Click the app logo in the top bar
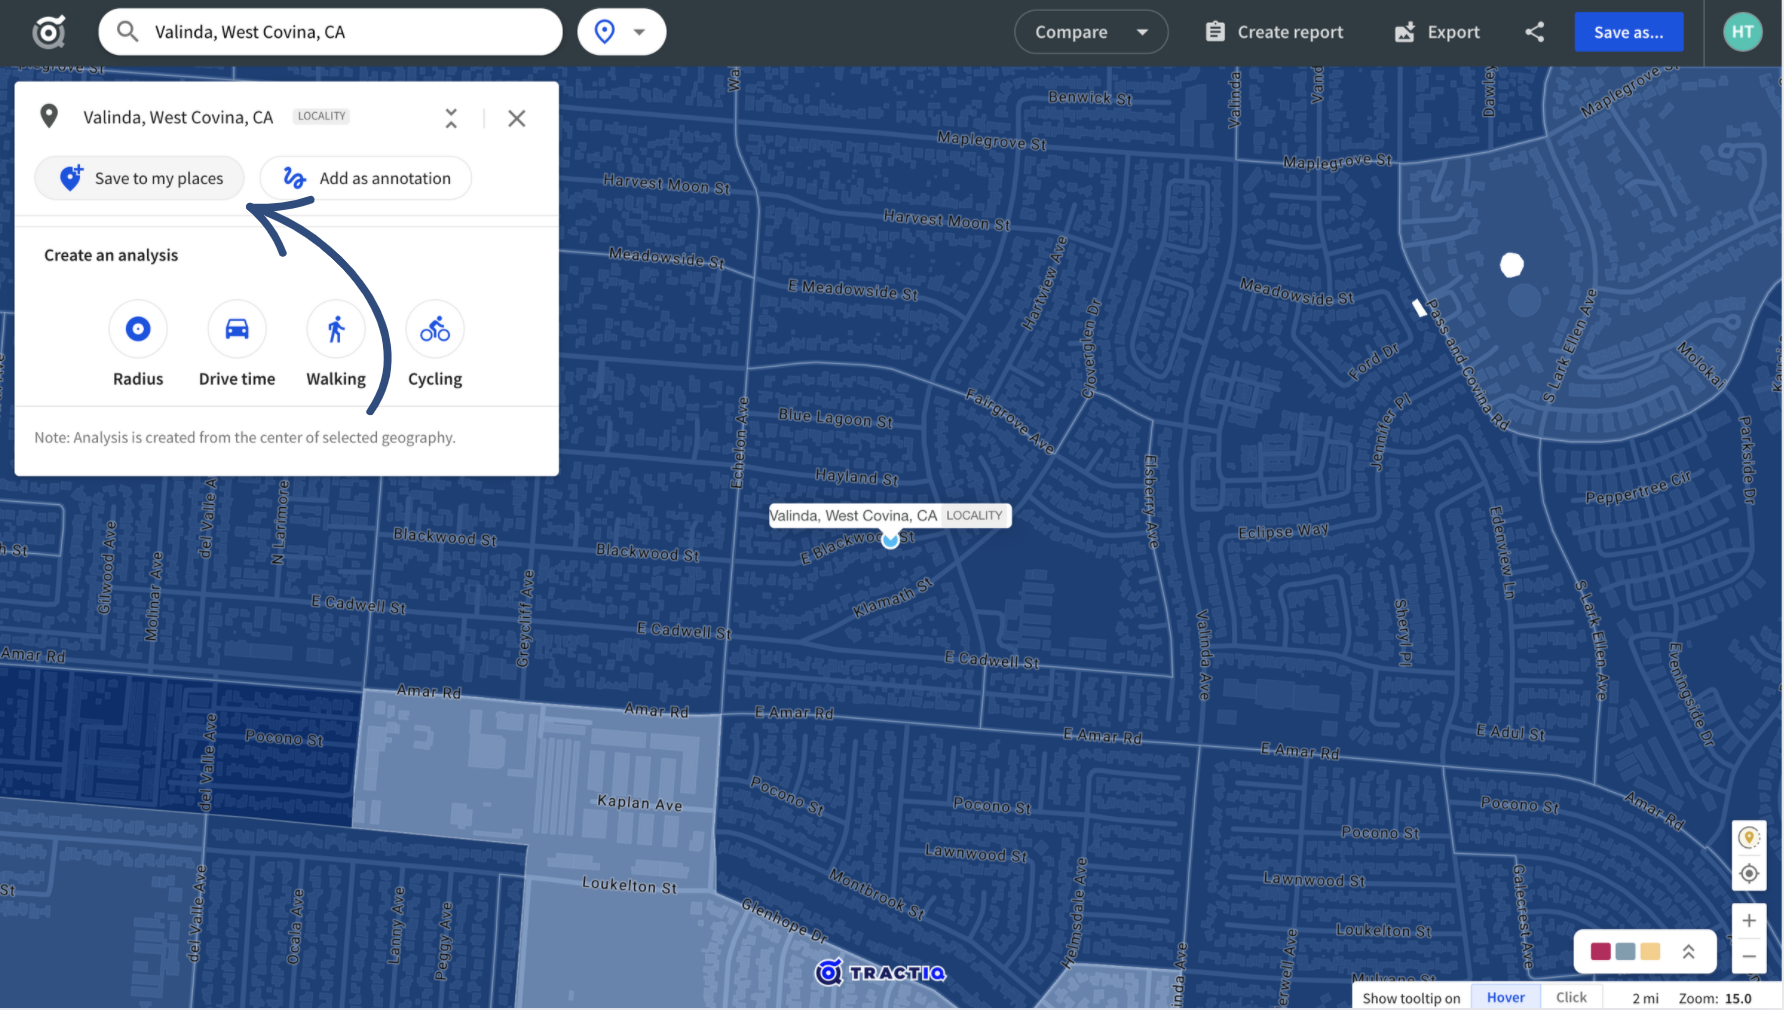The height and width of the screenshot is (1010, 1784). point(48,32)
